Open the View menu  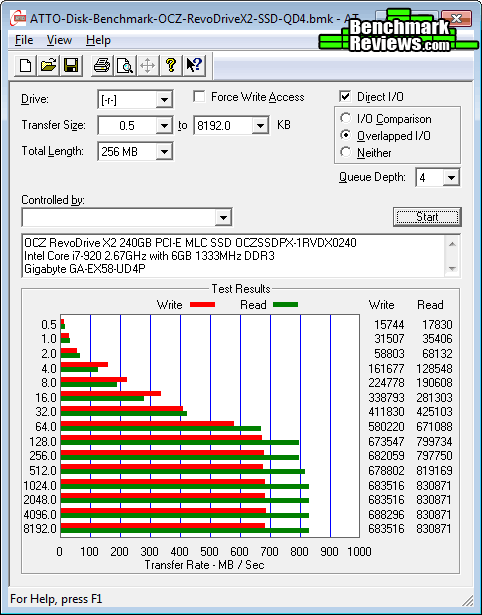click(x=59, y=40)
